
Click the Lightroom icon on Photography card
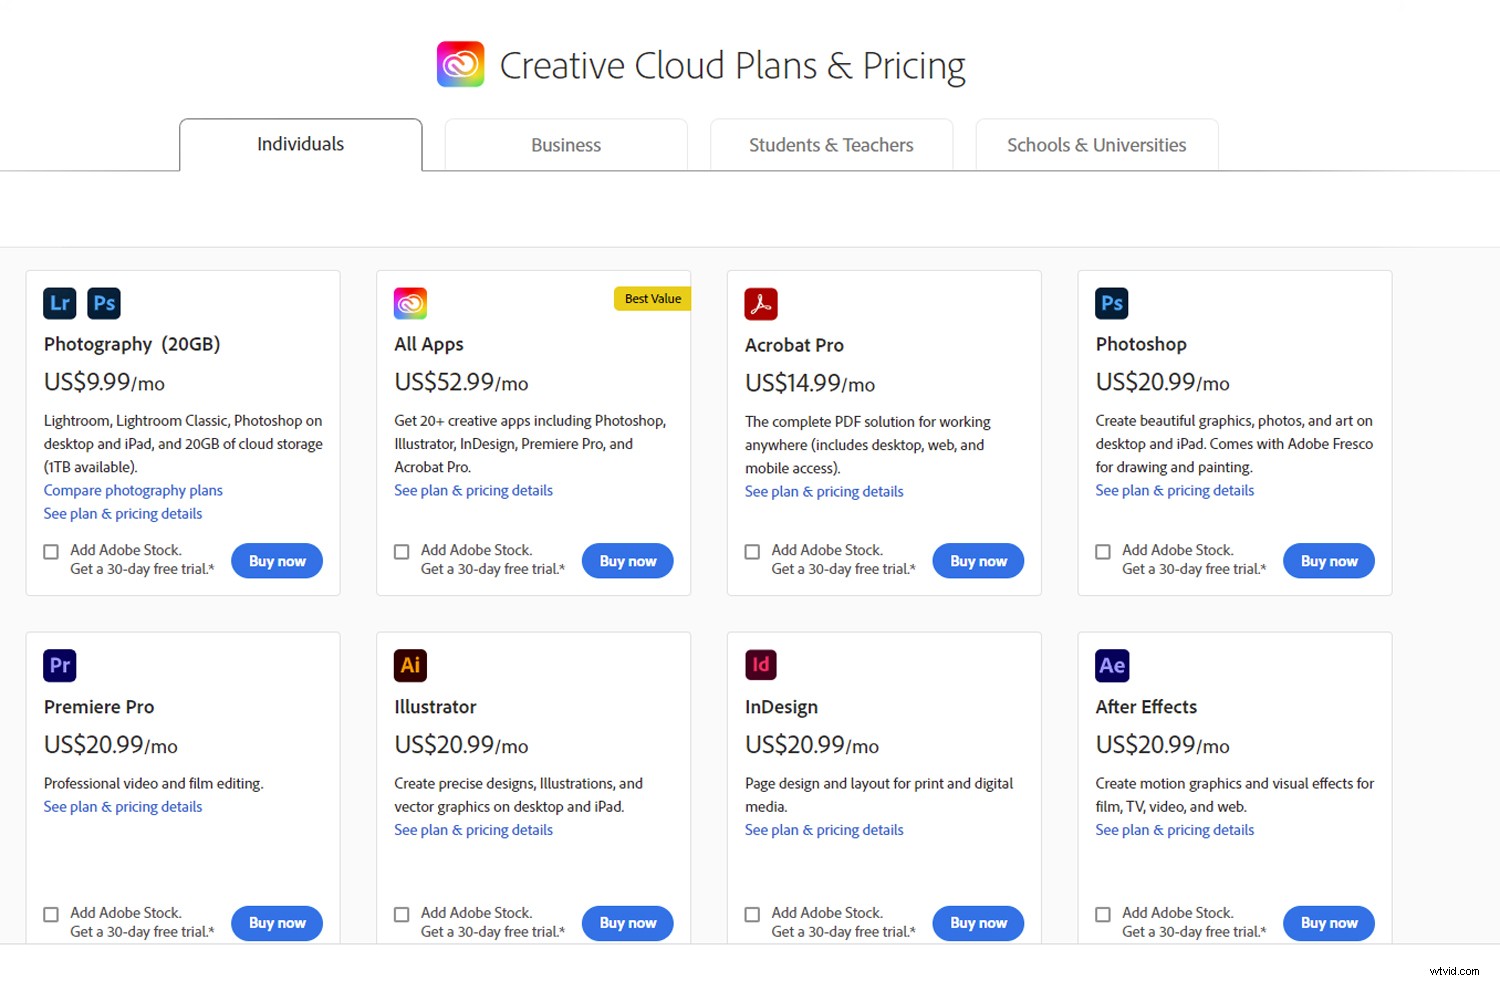pyautogui.click(x=60, y=303)
